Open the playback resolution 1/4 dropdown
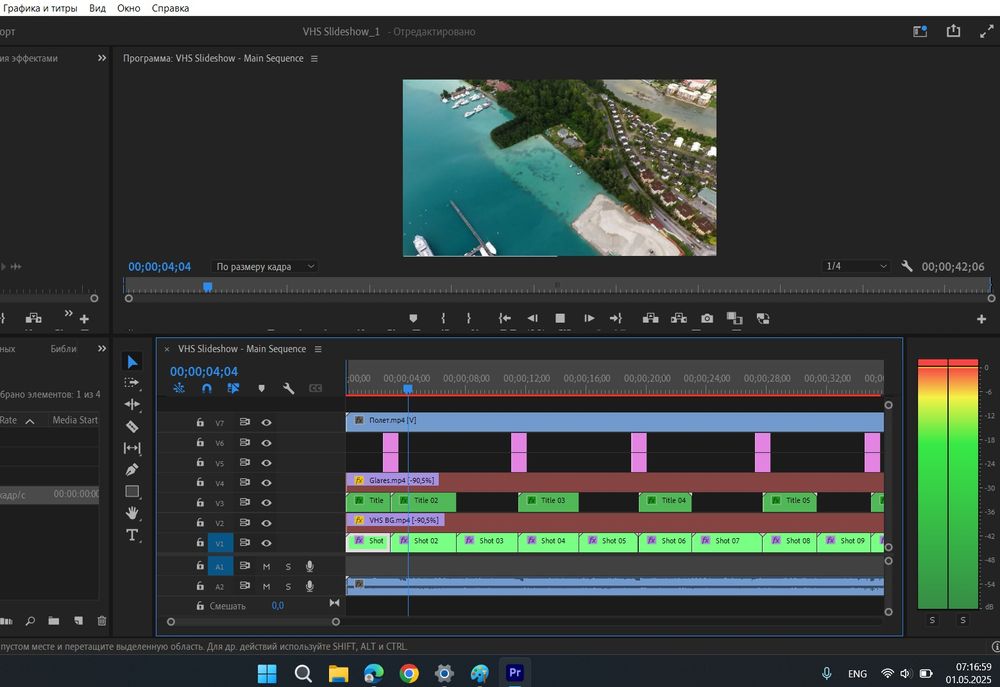 coord(855,267)
